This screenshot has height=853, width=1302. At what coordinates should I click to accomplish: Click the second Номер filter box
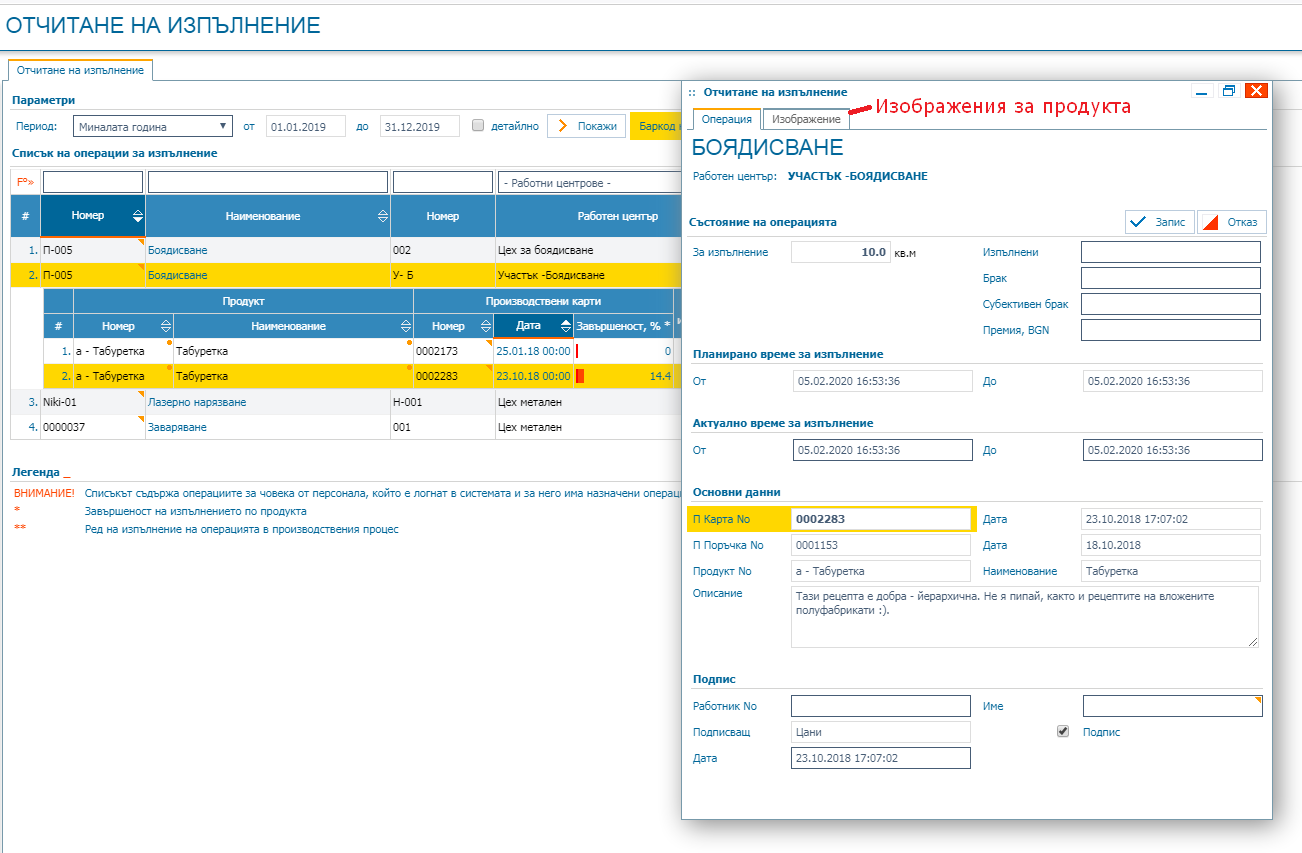point(443,183)
